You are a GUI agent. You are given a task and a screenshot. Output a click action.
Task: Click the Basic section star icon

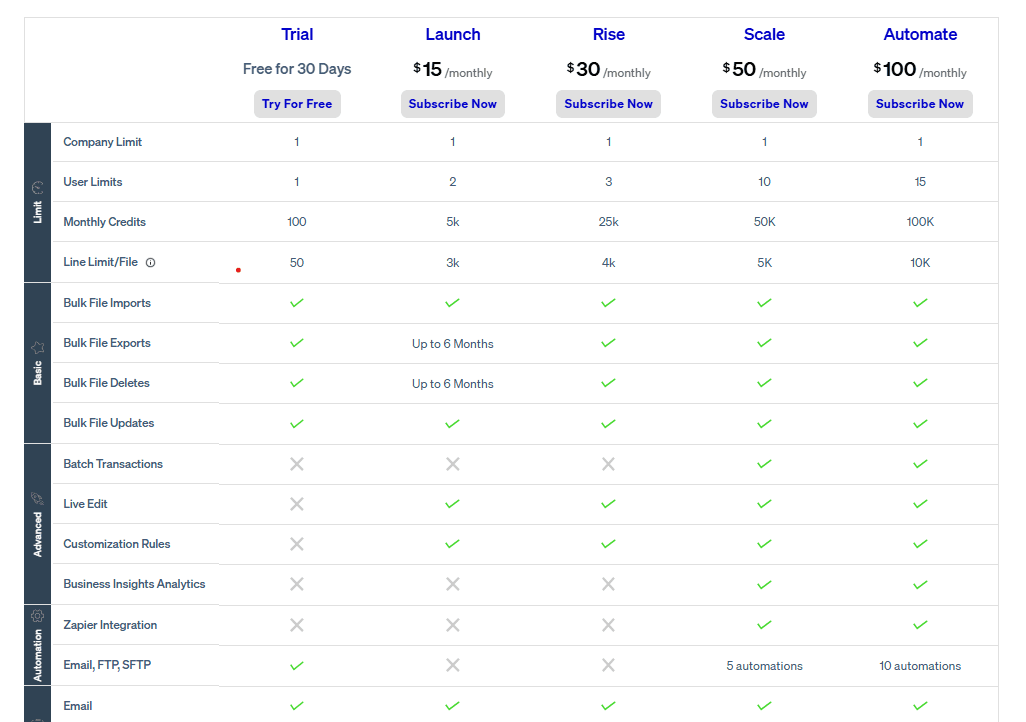tap(38, 348)
